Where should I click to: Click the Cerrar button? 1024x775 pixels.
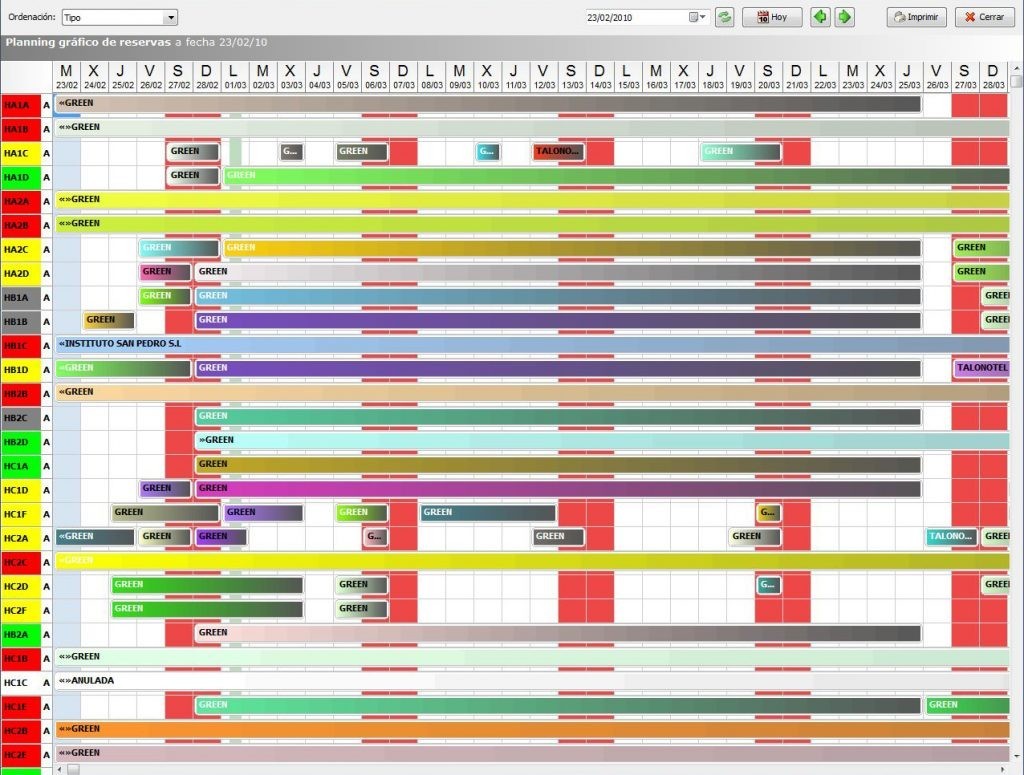[984, 18]
